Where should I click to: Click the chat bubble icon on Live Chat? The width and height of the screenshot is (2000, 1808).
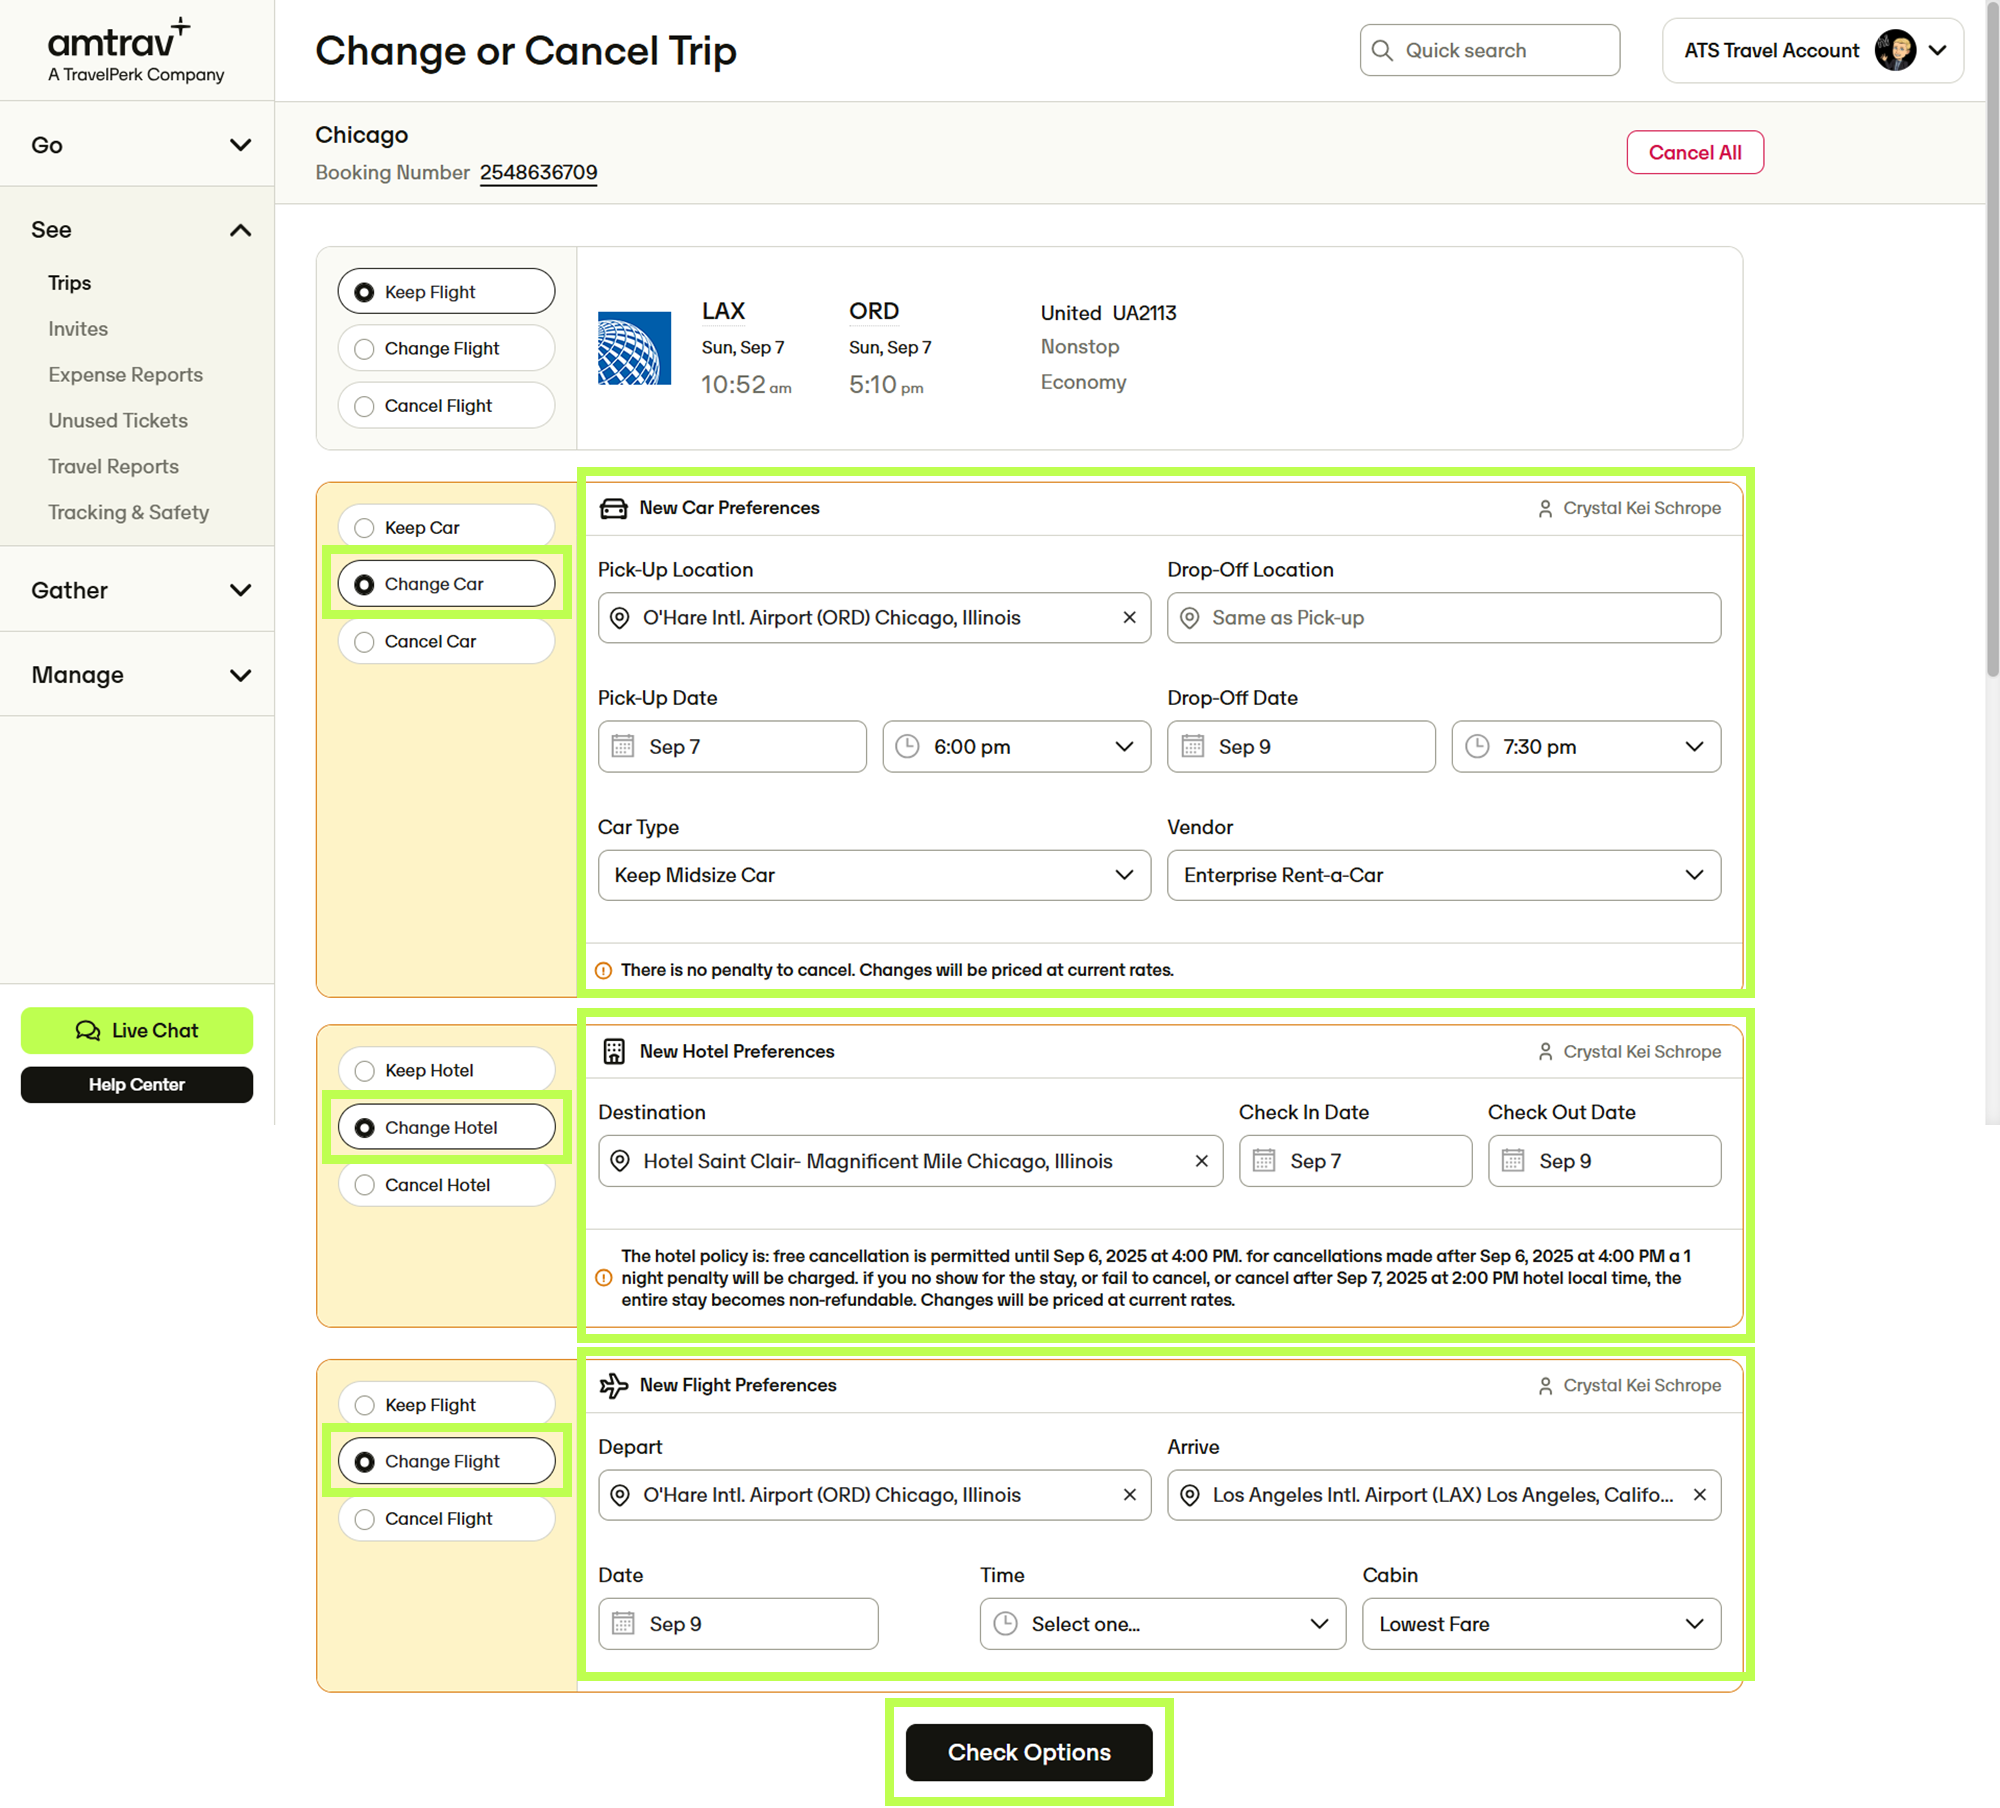click(88, 1030)
